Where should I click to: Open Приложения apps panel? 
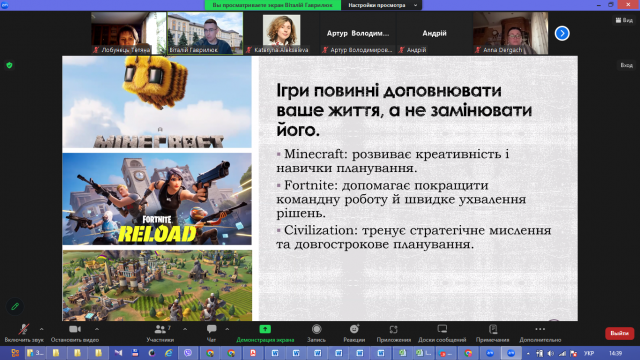393,333
